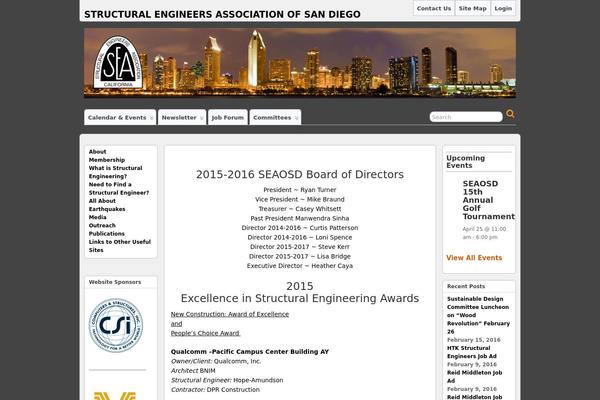Image resolution: width=600 pixels, height=400 pixels.
Task: Select 'Contractor: DPR Construction' line
Action: 215,390
